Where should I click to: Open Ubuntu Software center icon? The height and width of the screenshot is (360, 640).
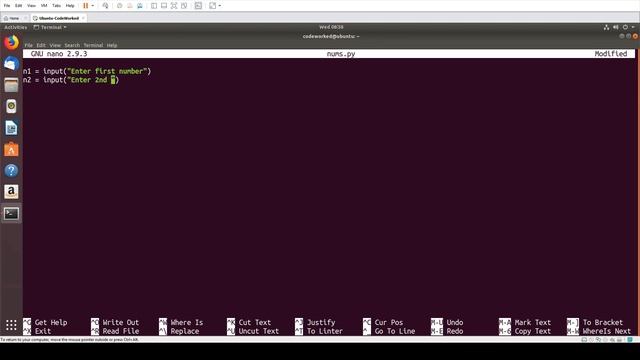point(11,149)
